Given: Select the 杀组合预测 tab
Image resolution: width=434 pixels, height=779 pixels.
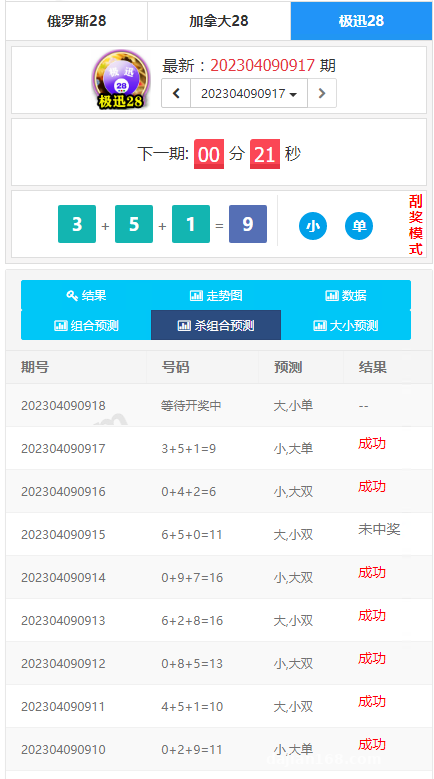Looking at the screenshot, I should (216, 325).
